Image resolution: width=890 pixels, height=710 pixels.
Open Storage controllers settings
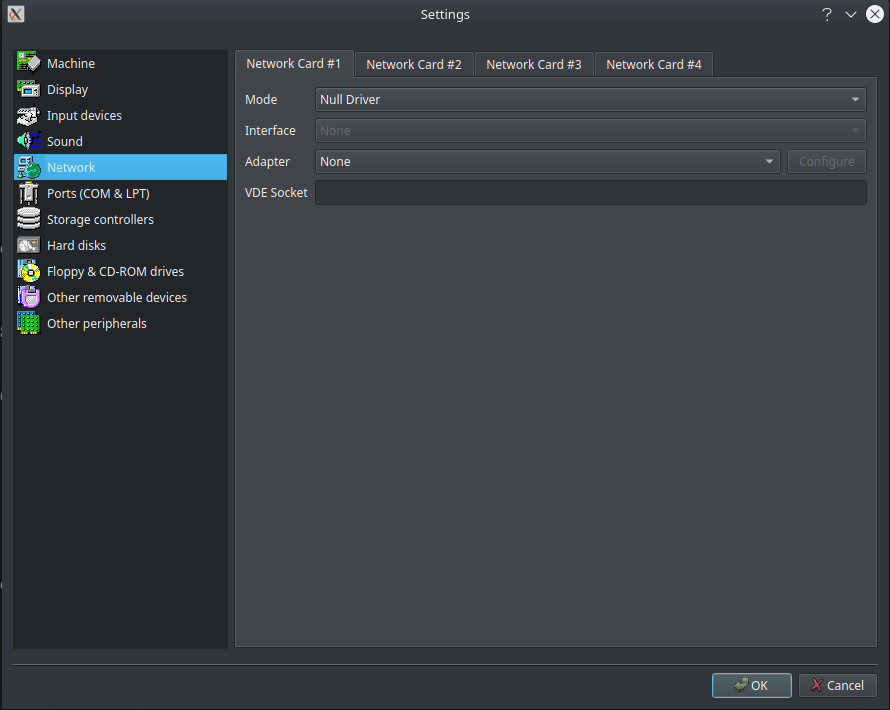coord(120,220)
